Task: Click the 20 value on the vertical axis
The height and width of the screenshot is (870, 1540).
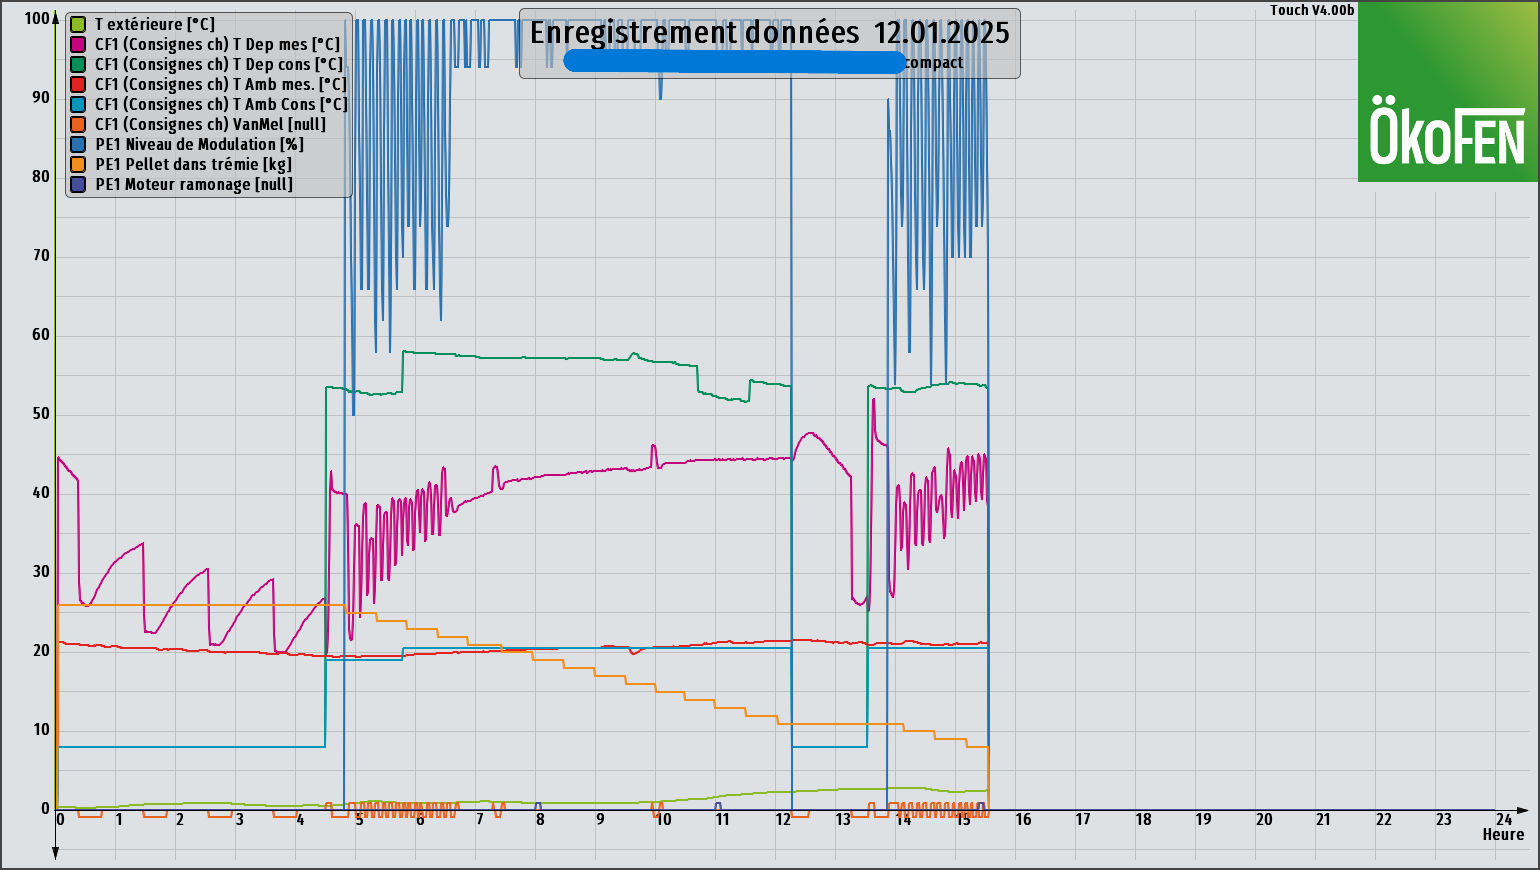Action: pos(41,651)
